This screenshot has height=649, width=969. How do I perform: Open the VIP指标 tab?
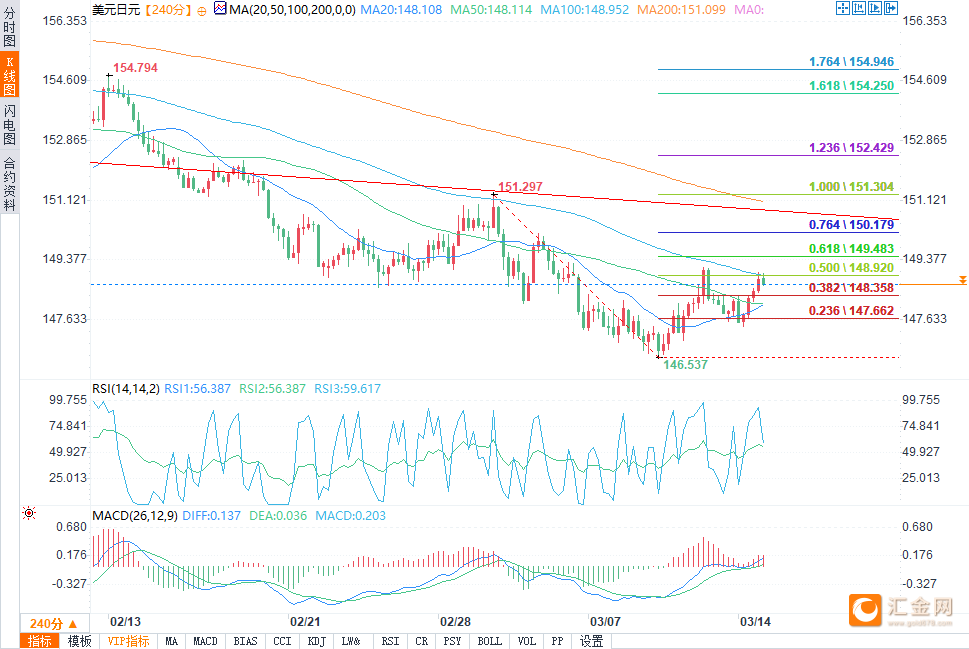pos(129,641)
